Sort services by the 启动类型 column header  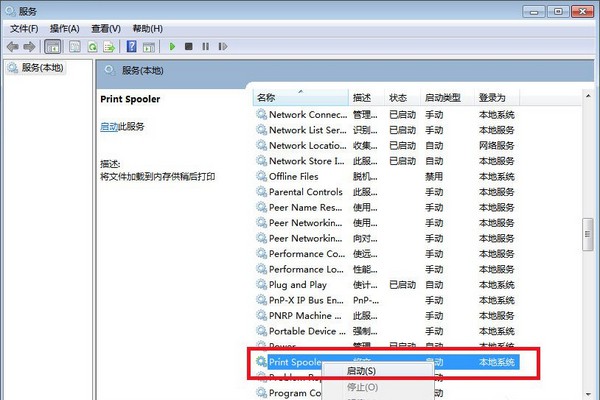click(x=443, y=98)
